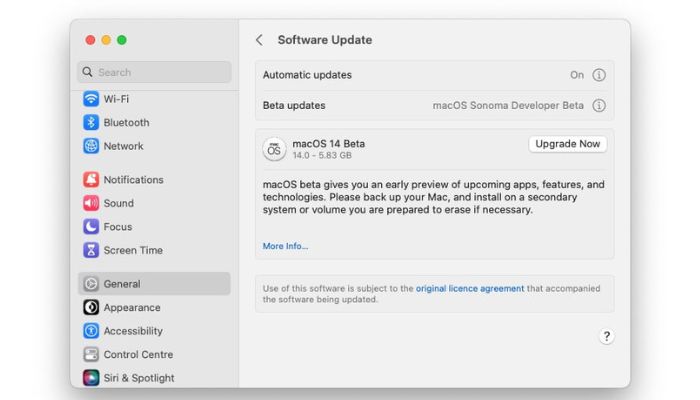Image resolution: width=700 pixels, height=400 pixels.
Task: Click 'macOS Sonoma Developer Beta' value
Action: (508, 105)
